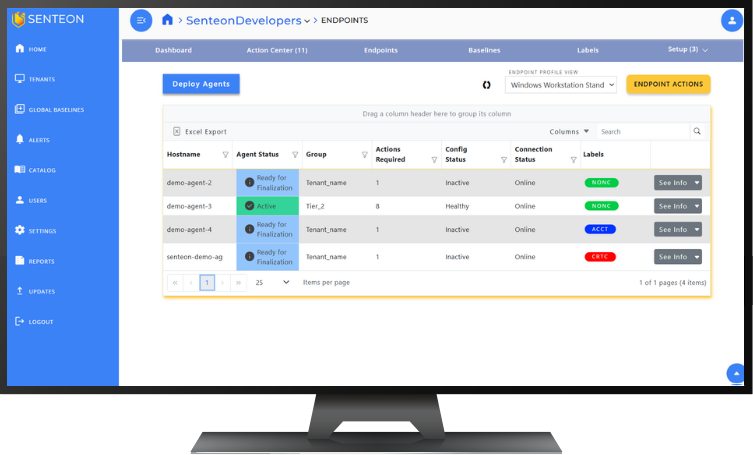This screenshot has height=455, width=753.
Task: Open the Columns dropdown
Action: (569, 131)
